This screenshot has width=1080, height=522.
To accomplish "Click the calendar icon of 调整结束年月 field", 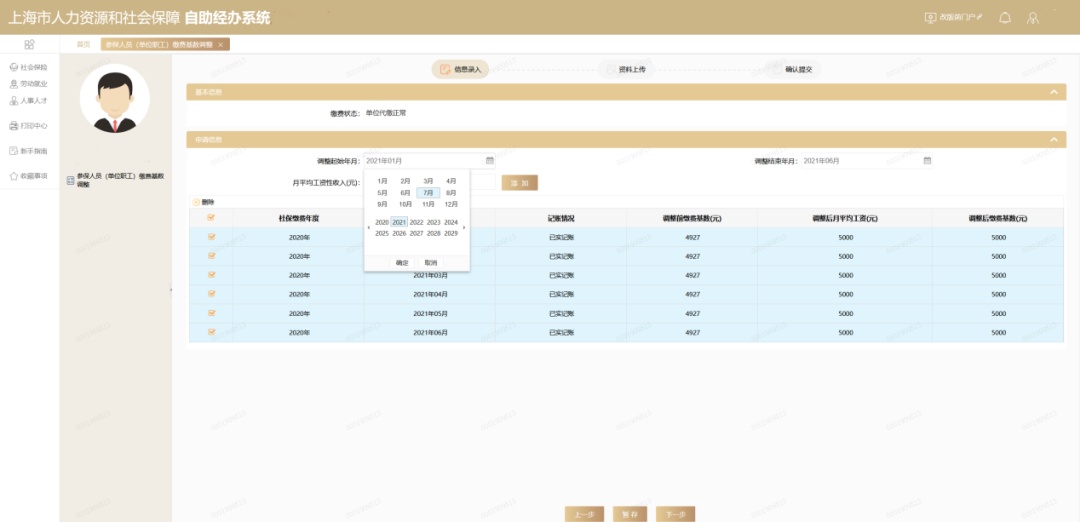I will click(927, 160).
